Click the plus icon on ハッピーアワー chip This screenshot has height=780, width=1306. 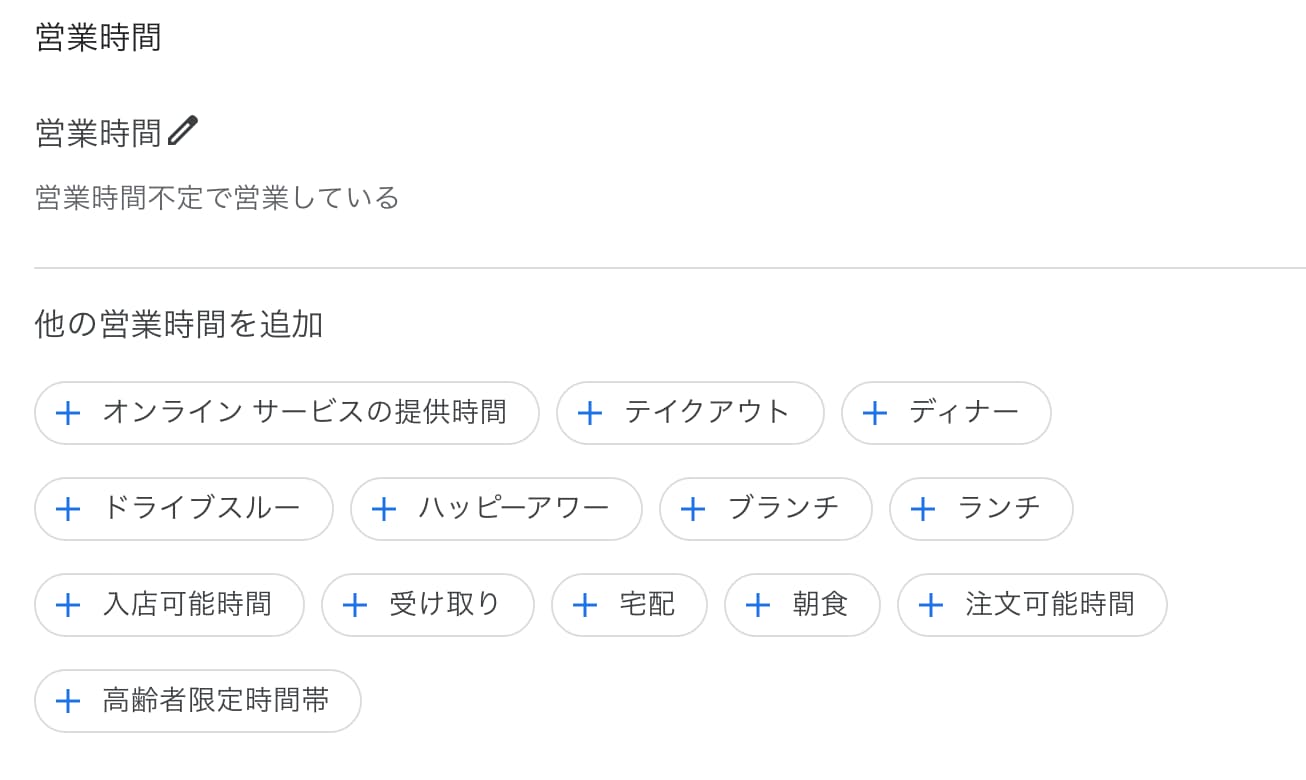(x=384, y=509)
